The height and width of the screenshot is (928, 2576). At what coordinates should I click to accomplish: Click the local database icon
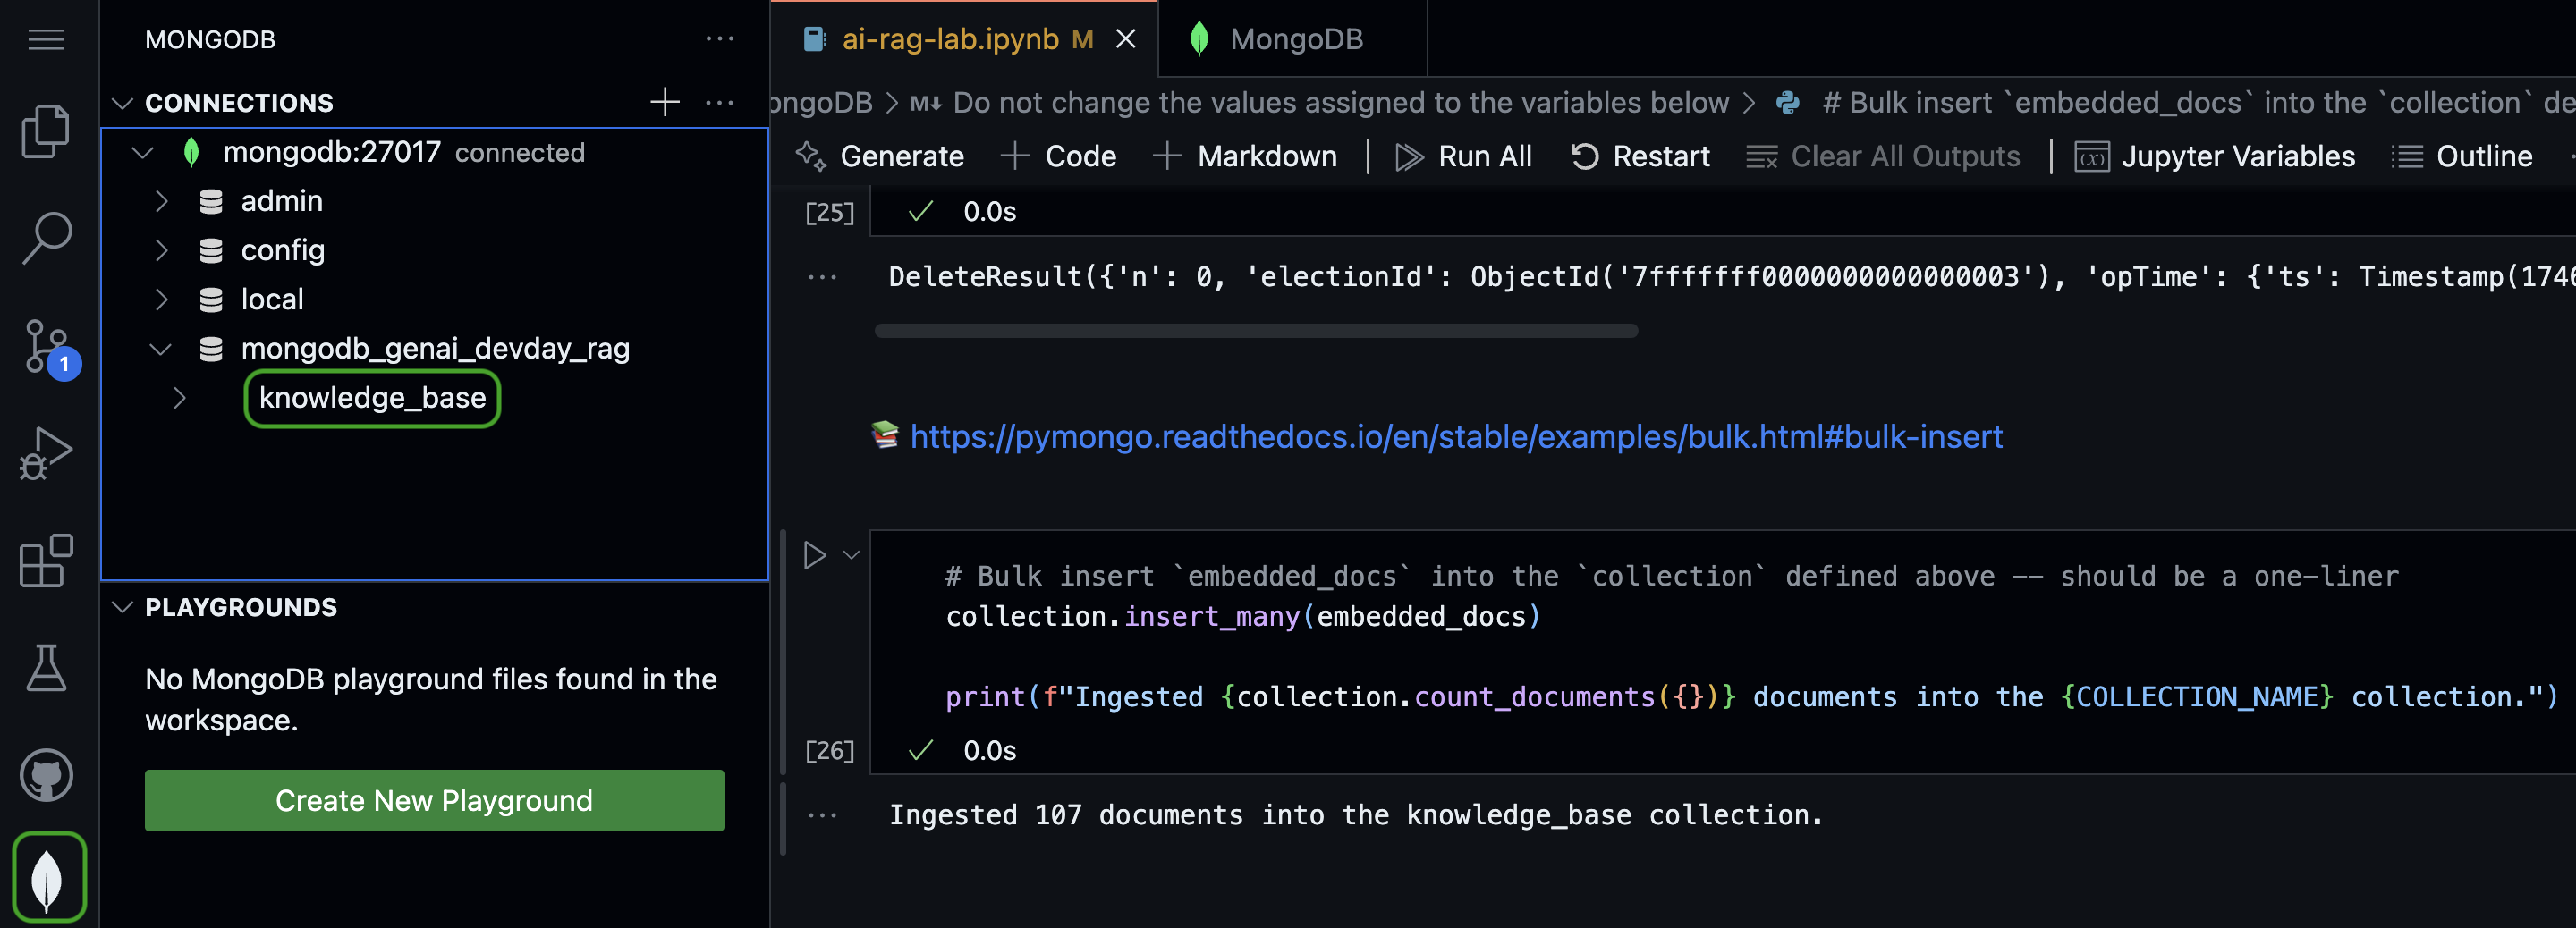pyautogui.click(x=211, y=300)
